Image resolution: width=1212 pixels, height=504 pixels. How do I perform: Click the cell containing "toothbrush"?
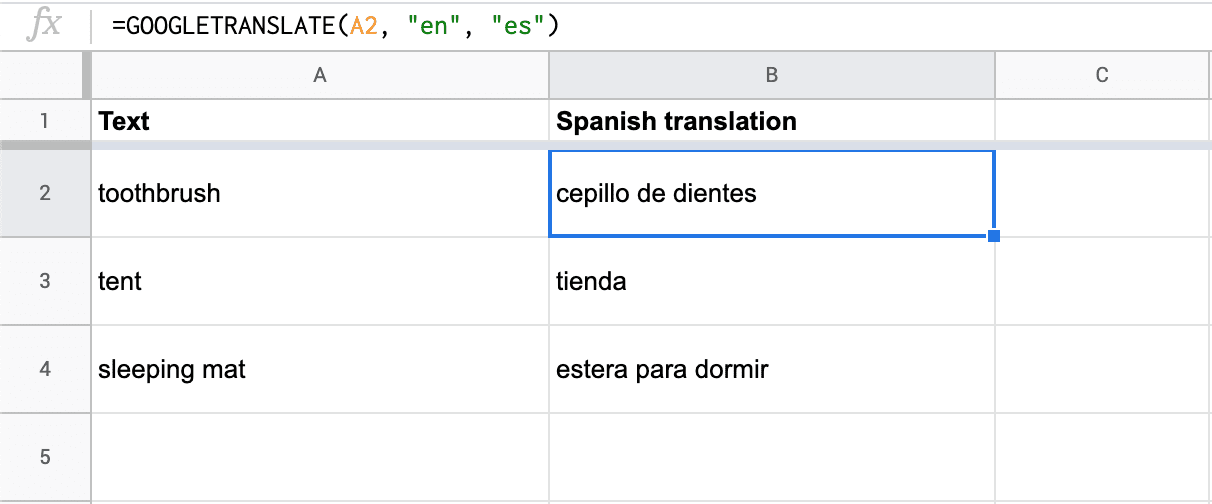coord(320,193)
